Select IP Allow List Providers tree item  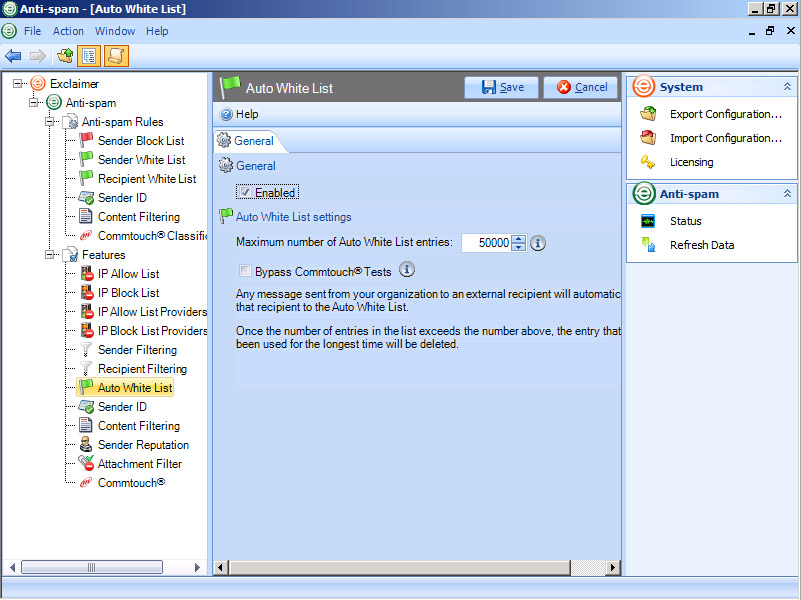pos(152,311)
